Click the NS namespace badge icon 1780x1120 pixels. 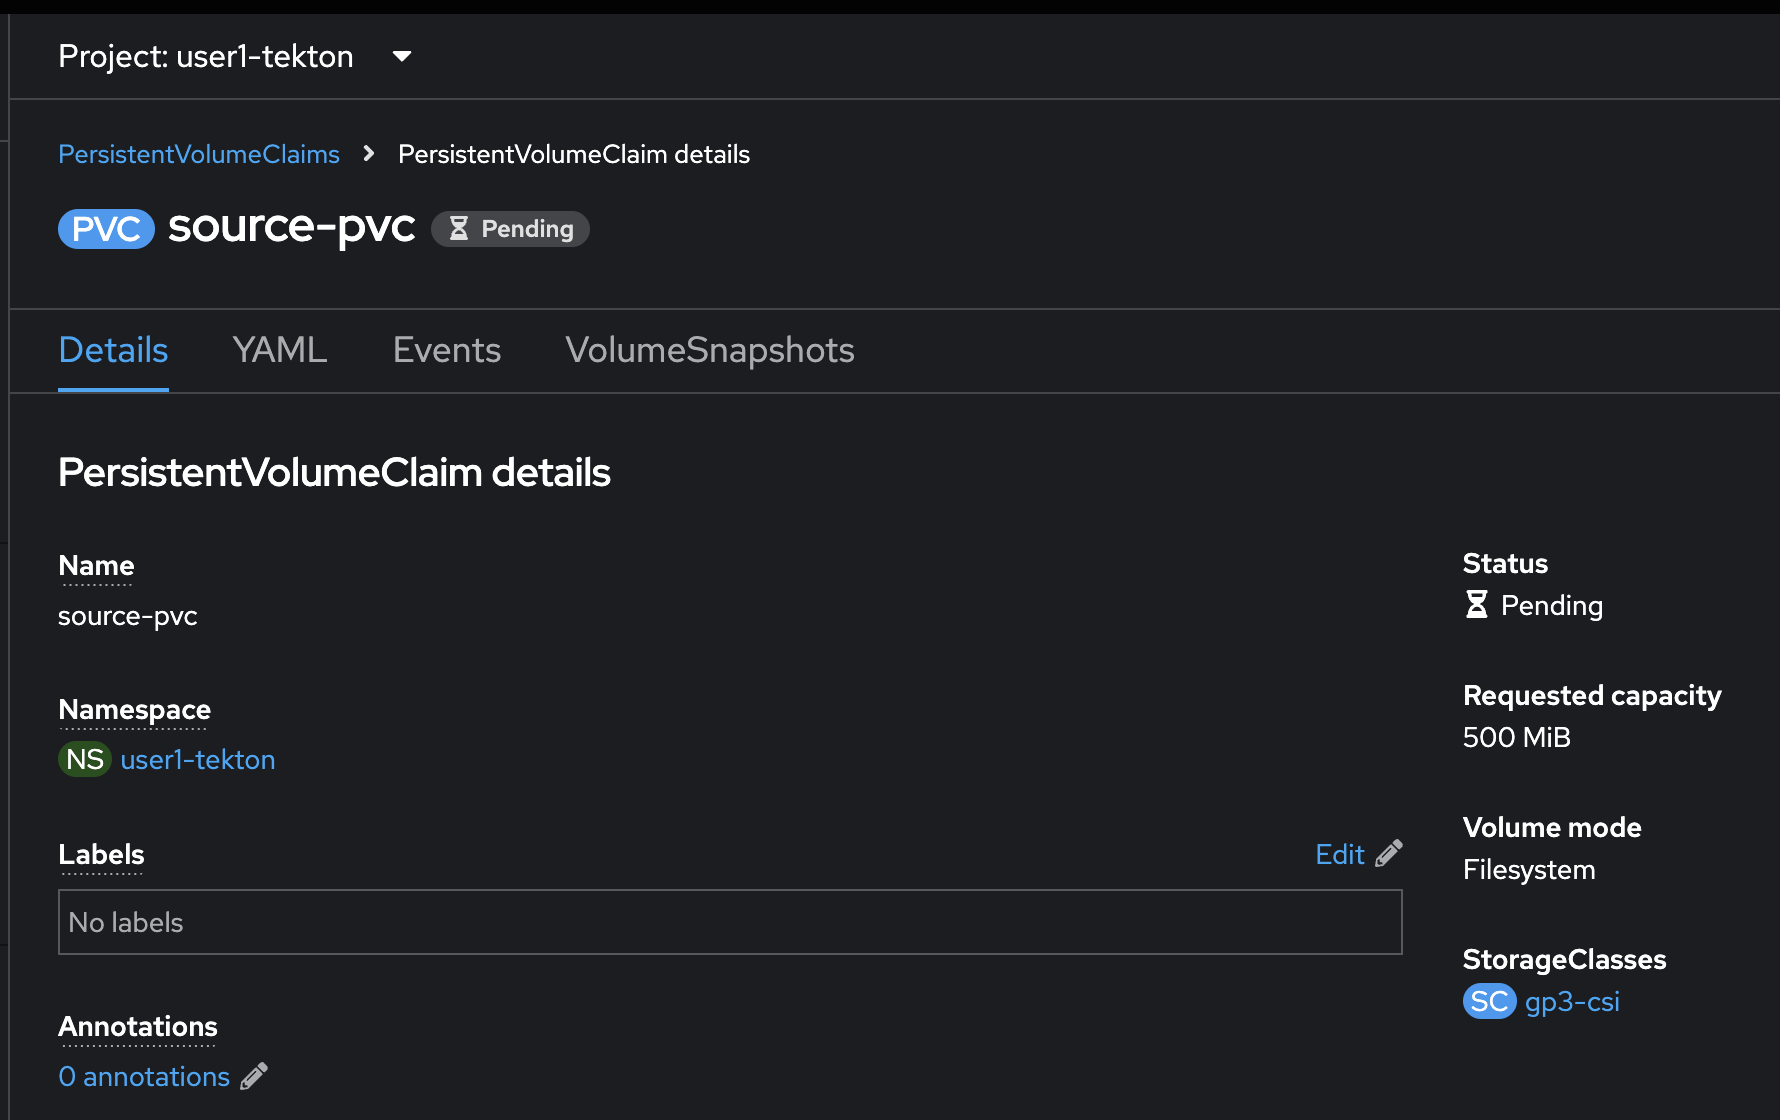(x=84, y=760)
